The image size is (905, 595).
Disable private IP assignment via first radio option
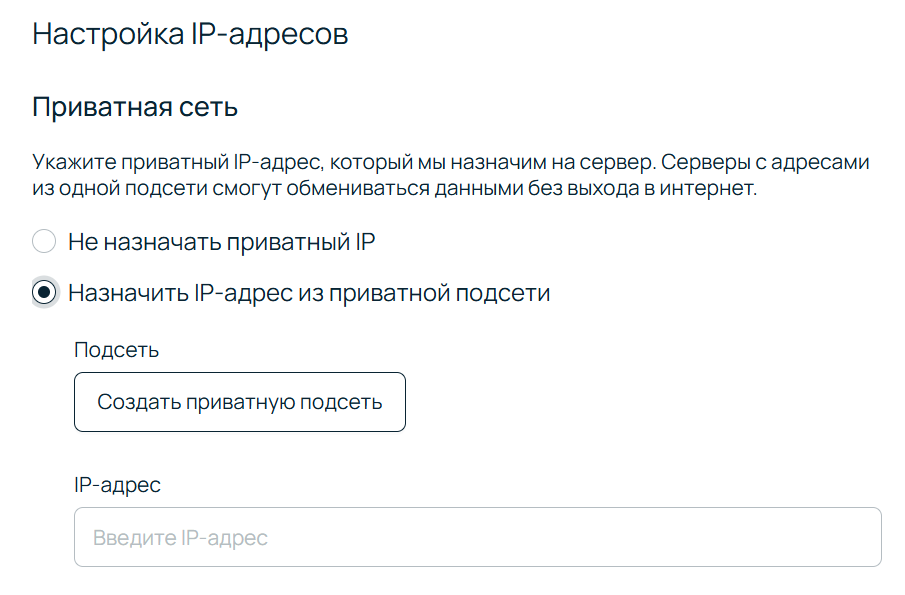click(x=44, y=241)
